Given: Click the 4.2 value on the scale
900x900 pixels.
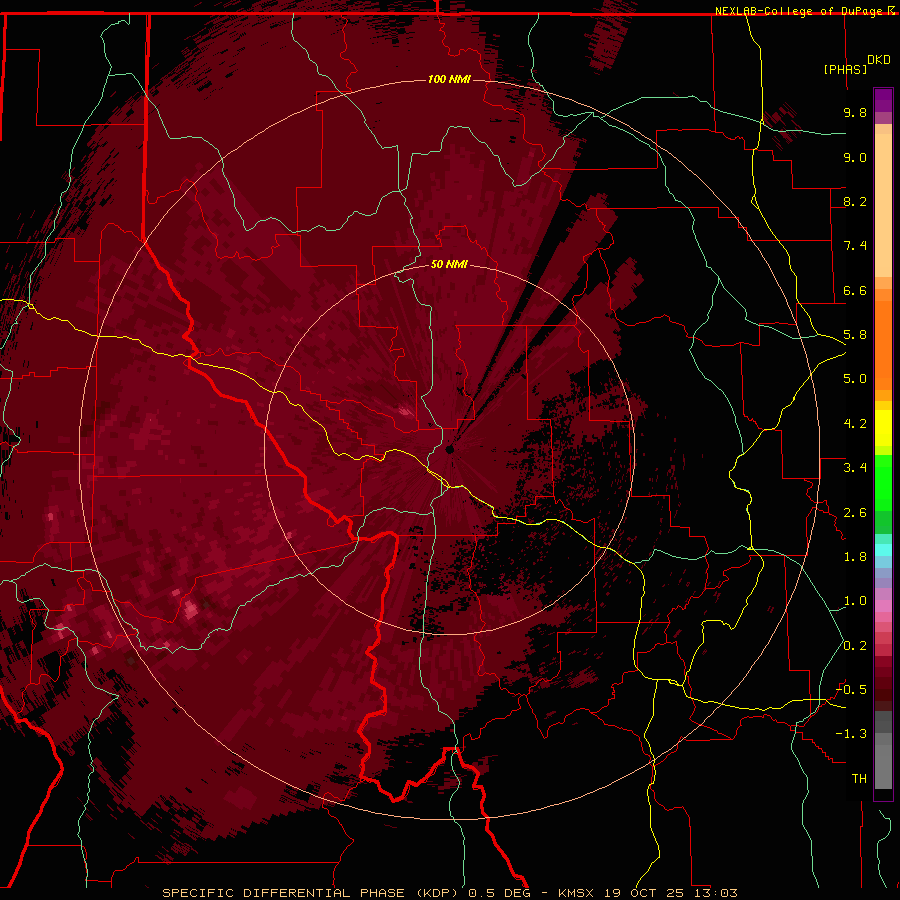Looking at the screenshot, I should tap(855, 424).
